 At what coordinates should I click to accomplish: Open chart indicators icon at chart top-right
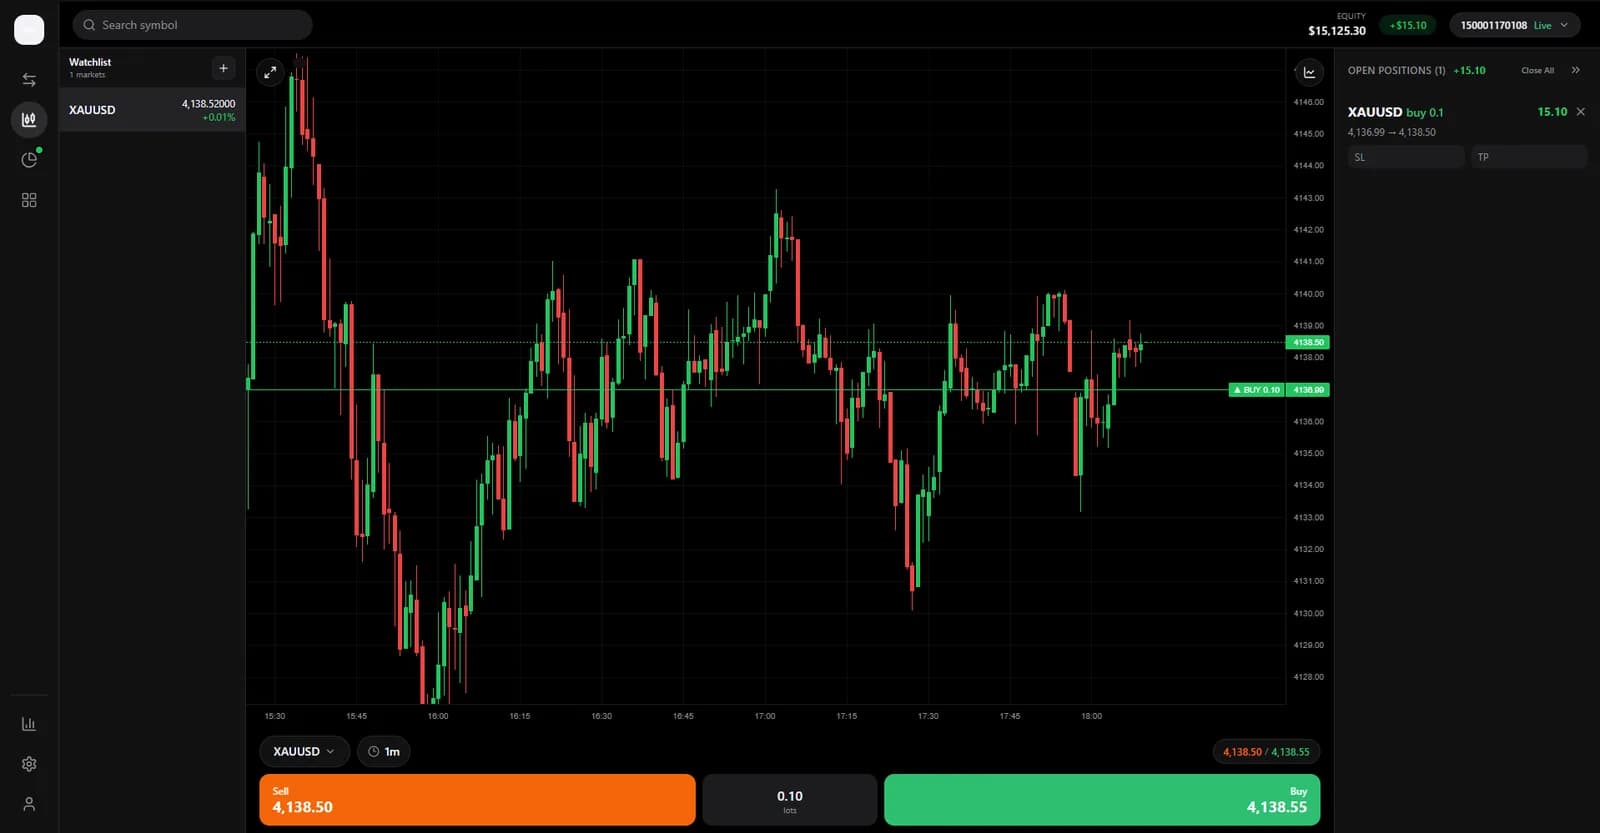1309,72
